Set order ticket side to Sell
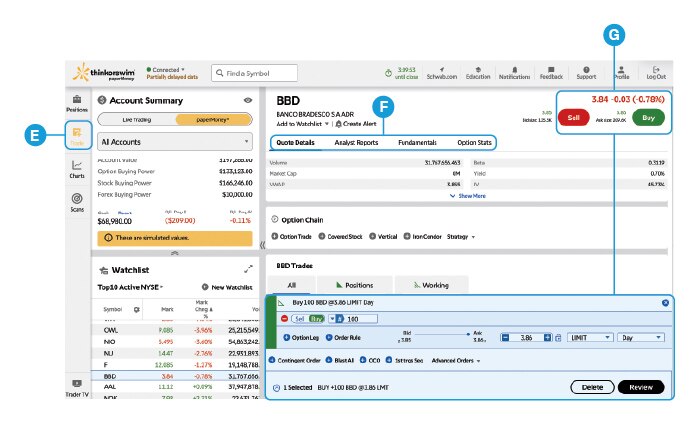Screen dimensions: 700x428 [299, 319]
